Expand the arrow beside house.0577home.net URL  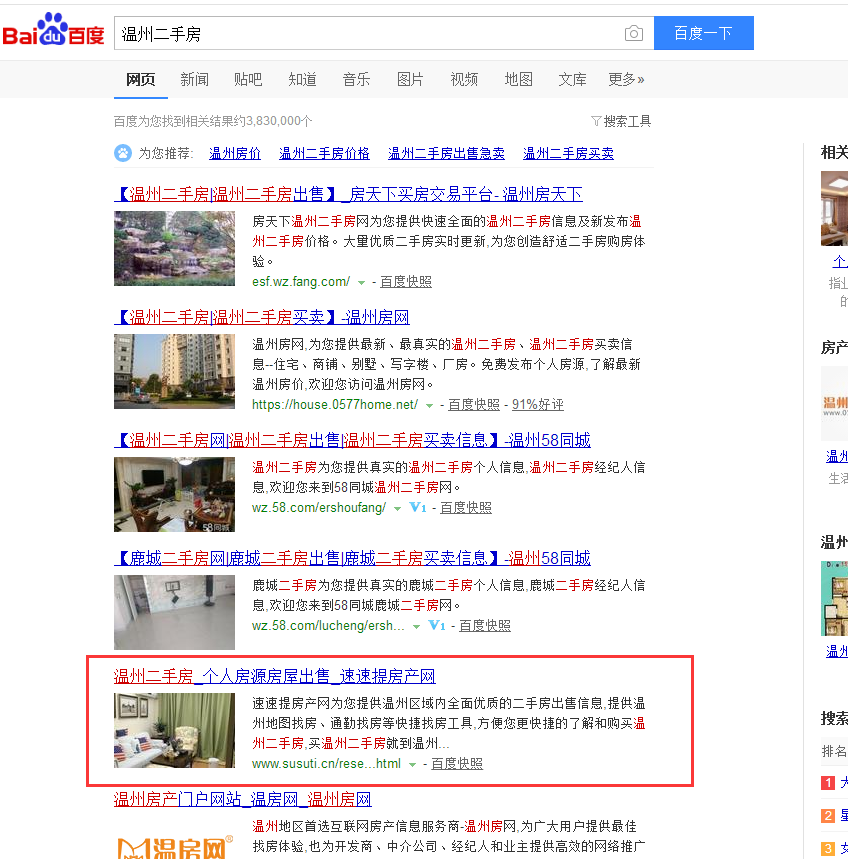pos(429,404)
